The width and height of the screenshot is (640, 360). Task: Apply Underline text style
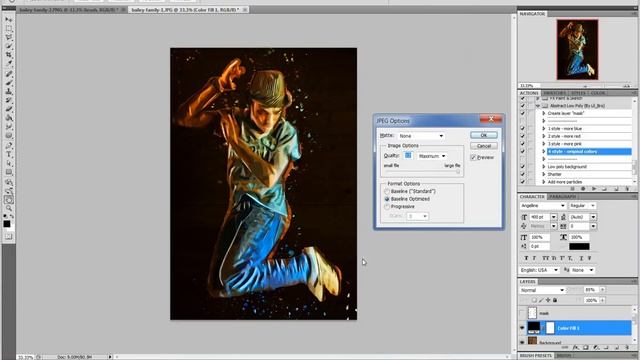point(581,258)
